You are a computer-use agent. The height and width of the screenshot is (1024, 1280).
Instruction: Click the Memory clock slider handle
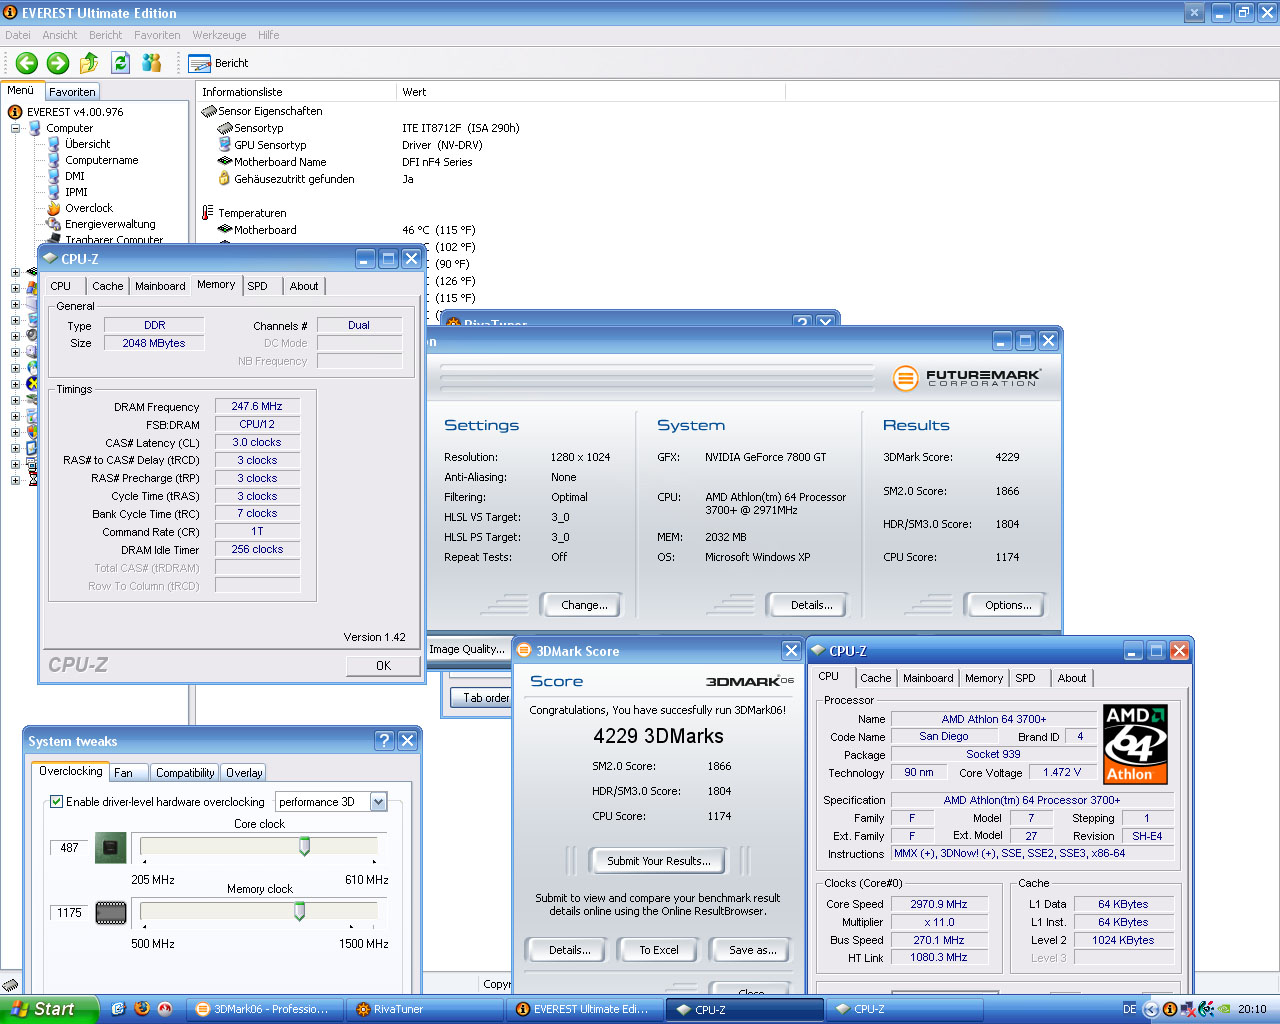pyautogui.click(x=299, y=911)
